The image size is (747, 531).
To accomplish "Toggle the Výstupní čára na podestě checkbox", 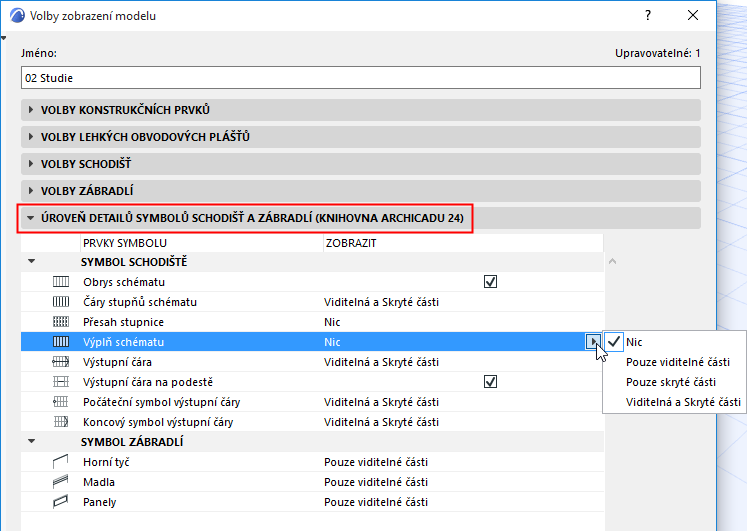I will (x=490, y=382).
